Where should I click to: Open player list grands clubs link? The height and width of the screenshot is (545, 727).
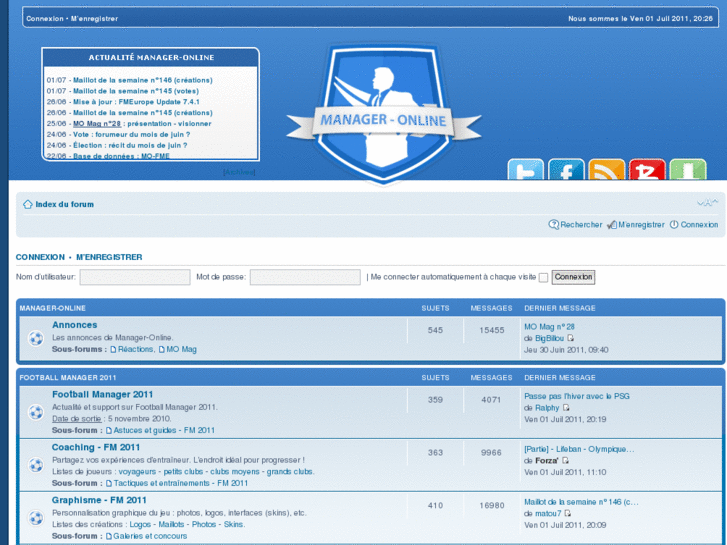290,472
